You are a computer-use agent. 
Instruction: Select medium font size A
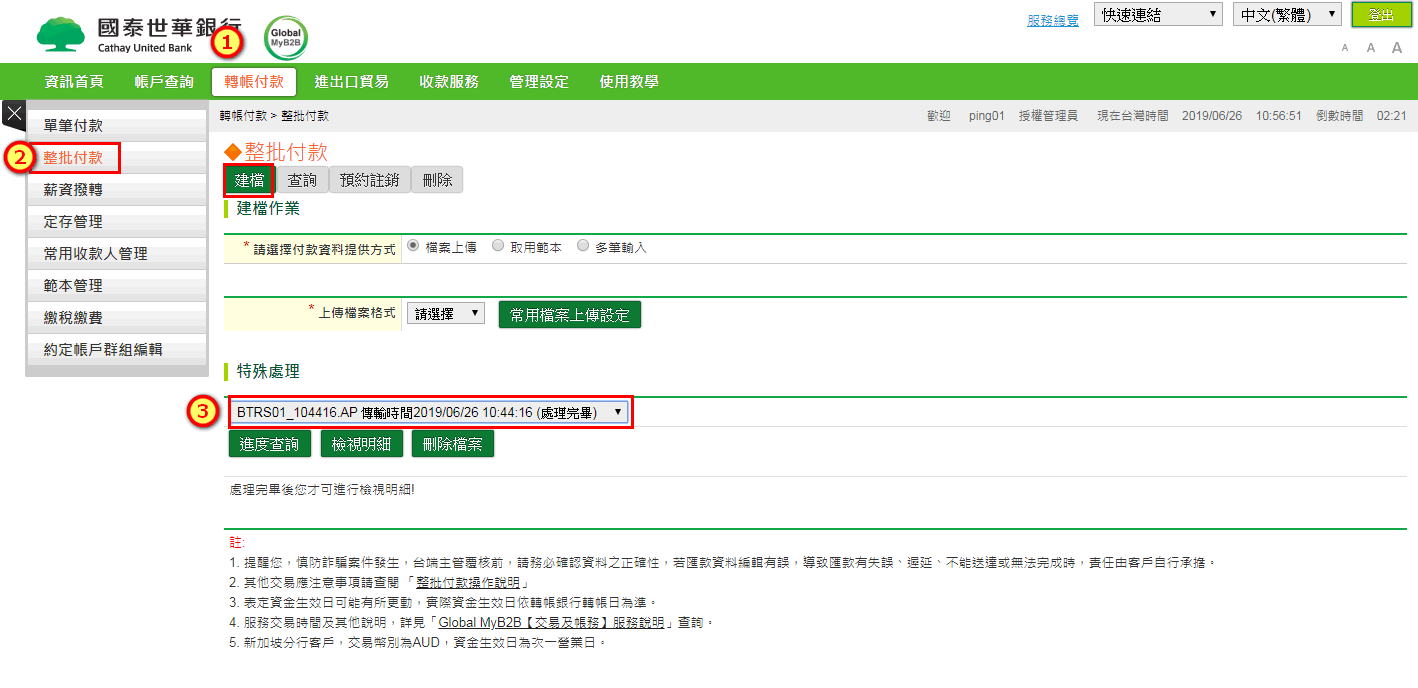(1371, 48)
